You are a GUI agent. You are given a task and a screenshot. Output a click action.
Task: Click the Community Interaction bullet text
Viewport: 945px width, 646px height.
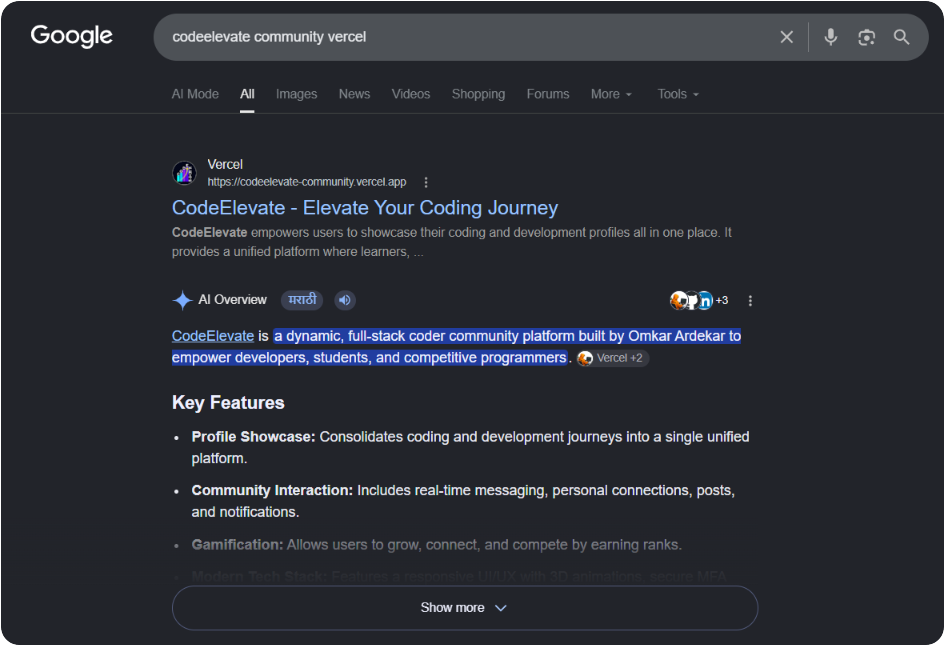463,501
